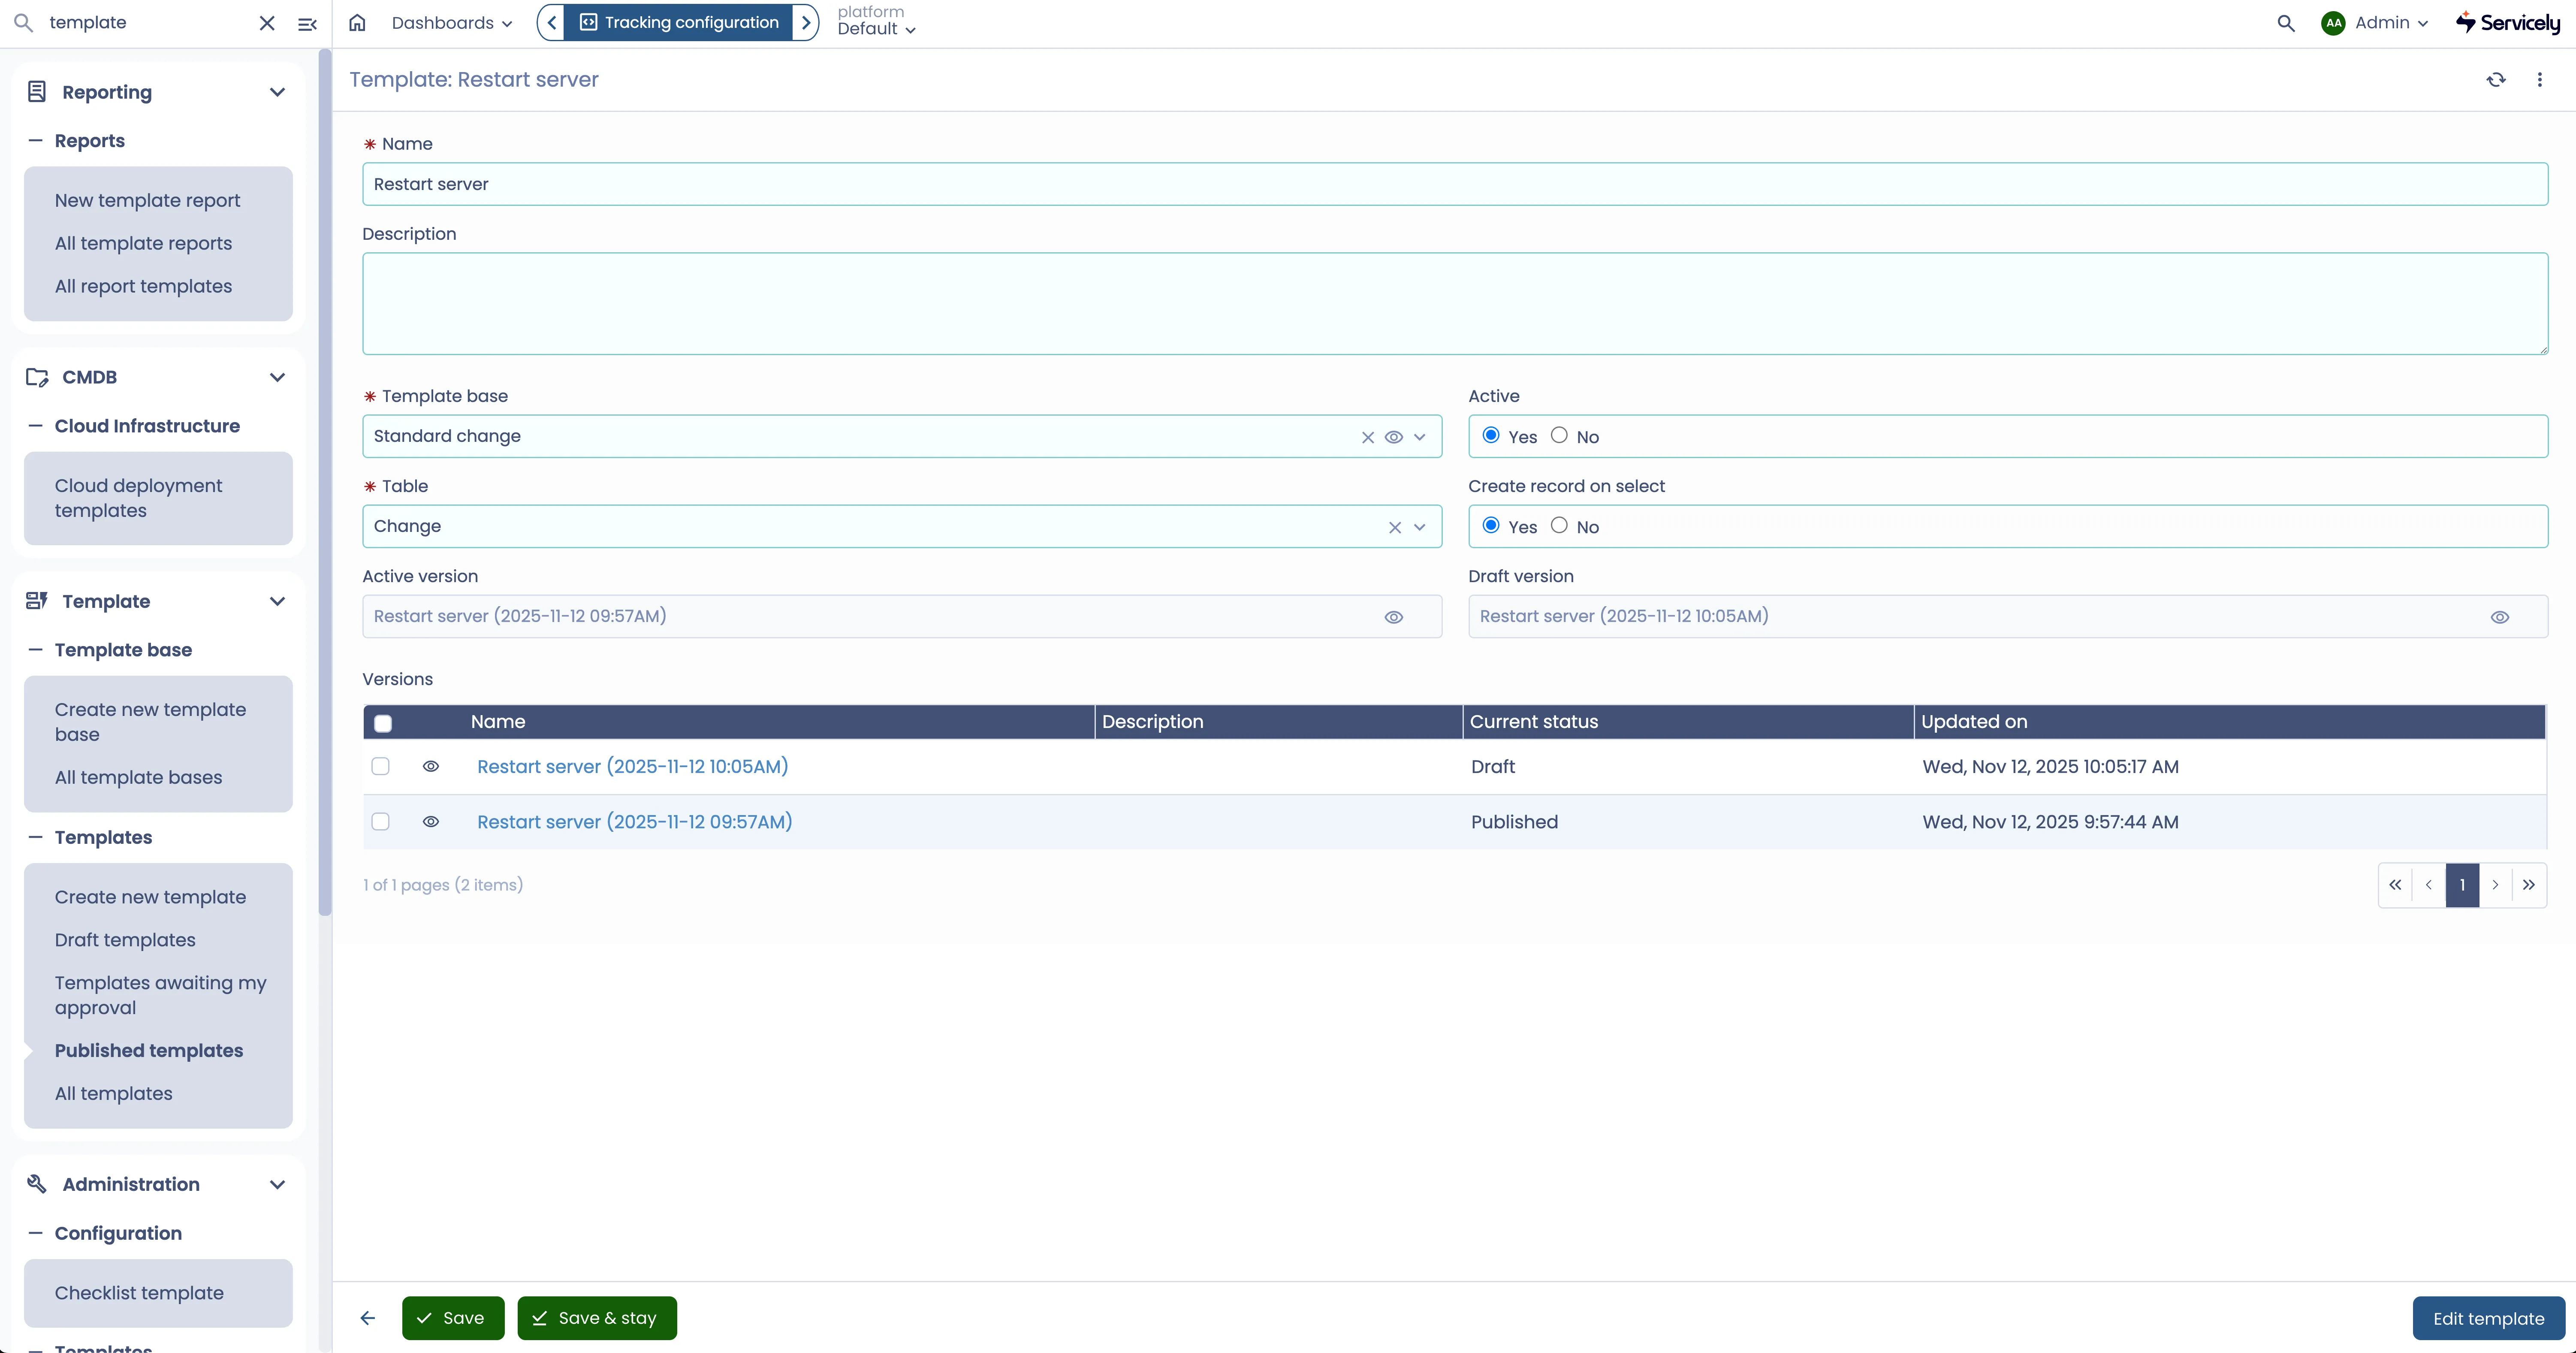
Task: Set Create record on select to Yes
Action: pyautogui.click(x=1491, y=525)
